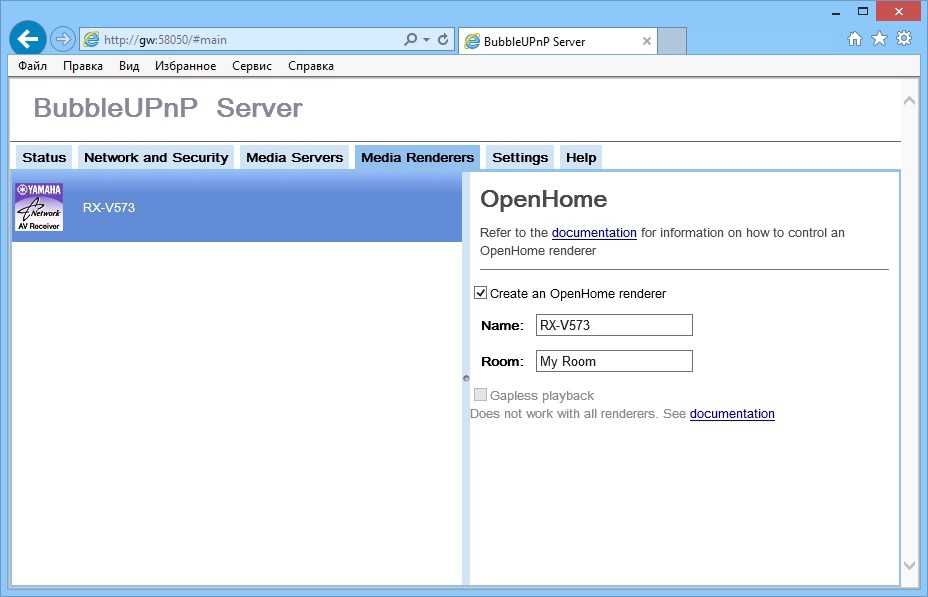Open the Help tab

(x=581, y=157)
